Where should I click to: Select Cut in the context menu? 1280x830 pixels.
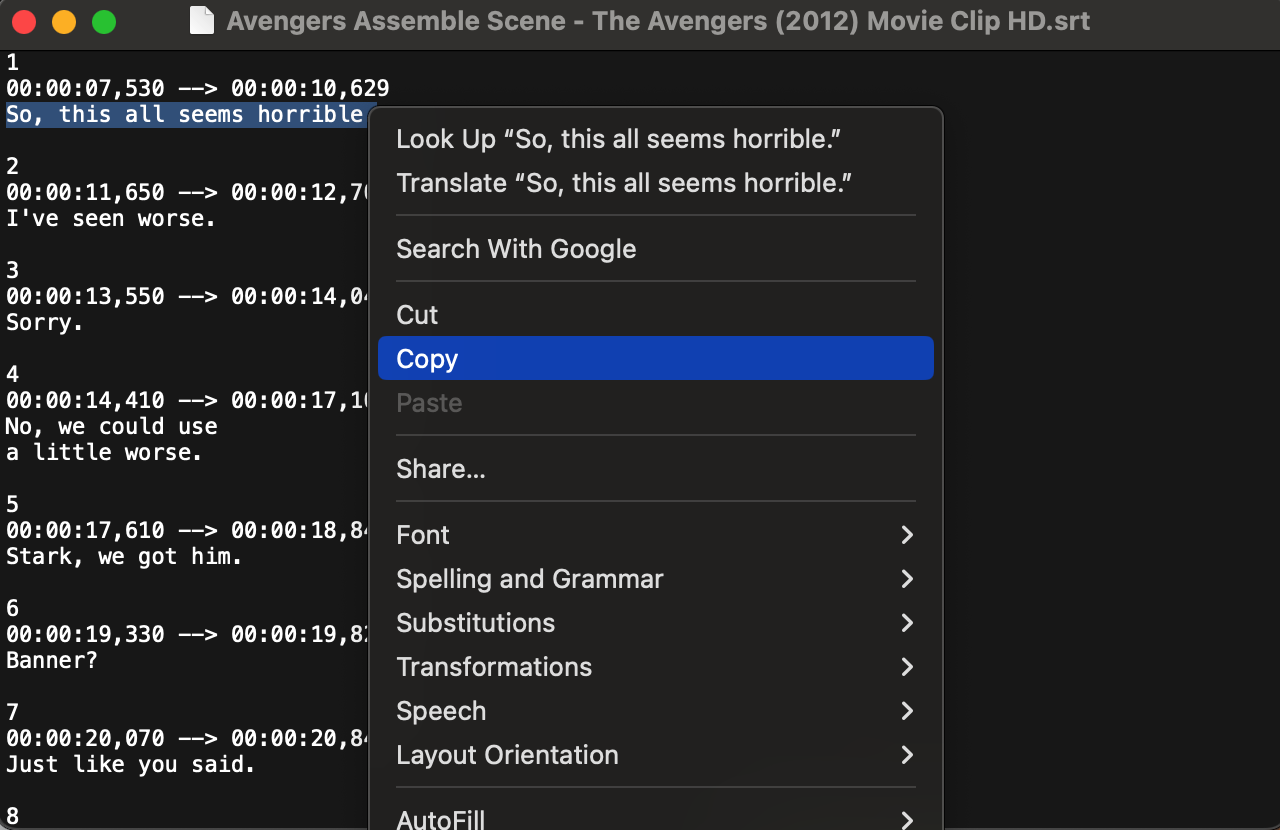click(417, 315)
